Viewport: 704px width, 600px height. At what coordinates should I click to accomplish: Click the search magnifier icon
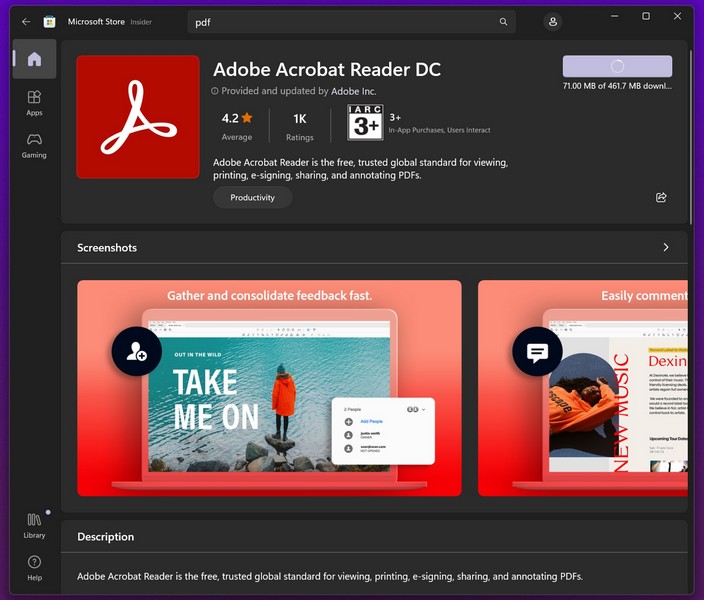coord(503,22)
